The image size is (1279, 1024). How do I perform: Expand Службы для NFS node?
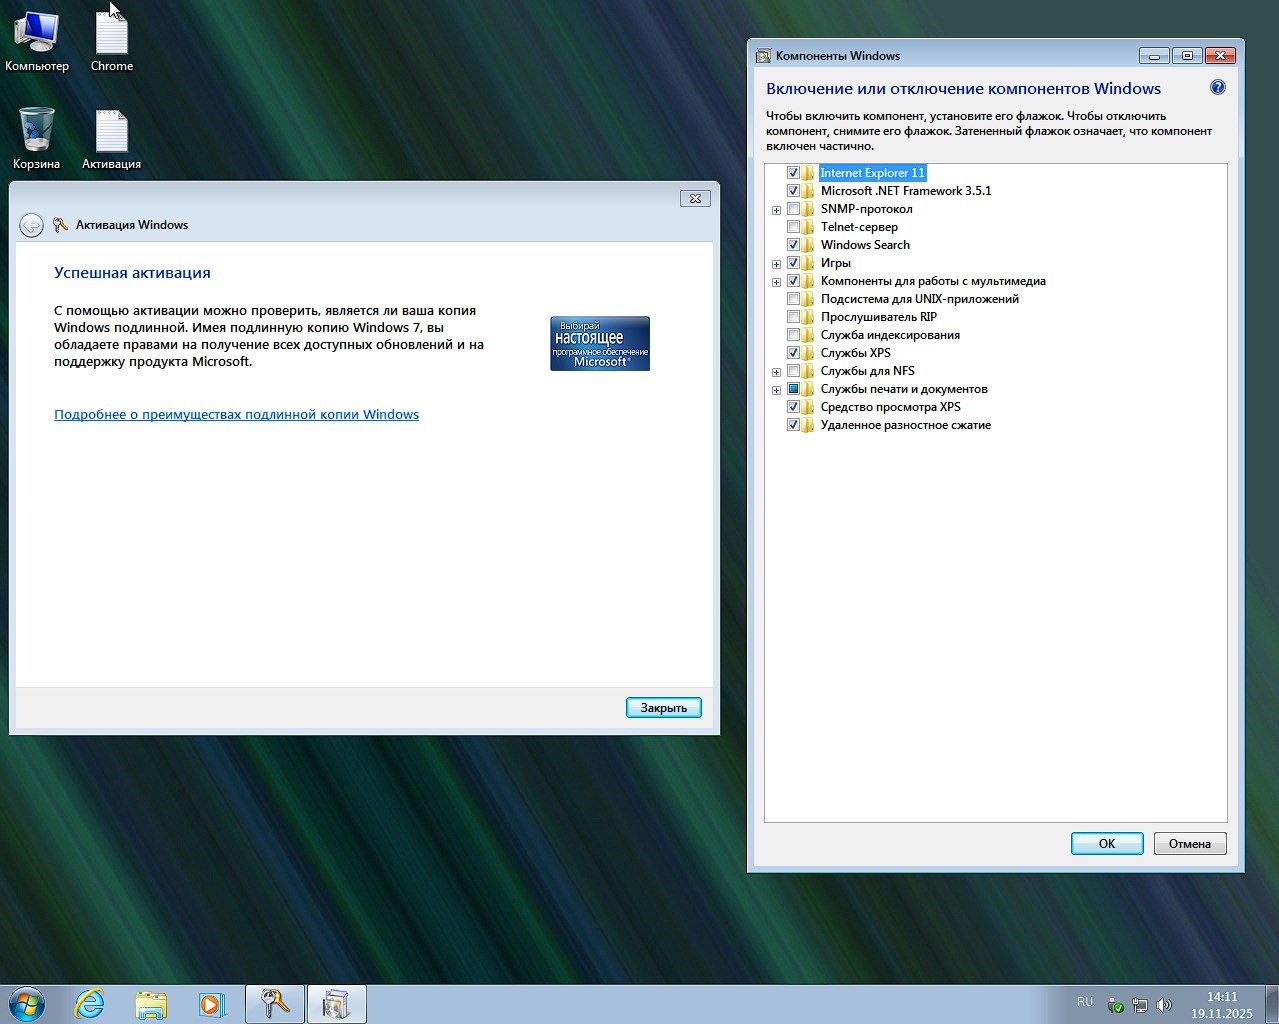click(x=777, y=371)
